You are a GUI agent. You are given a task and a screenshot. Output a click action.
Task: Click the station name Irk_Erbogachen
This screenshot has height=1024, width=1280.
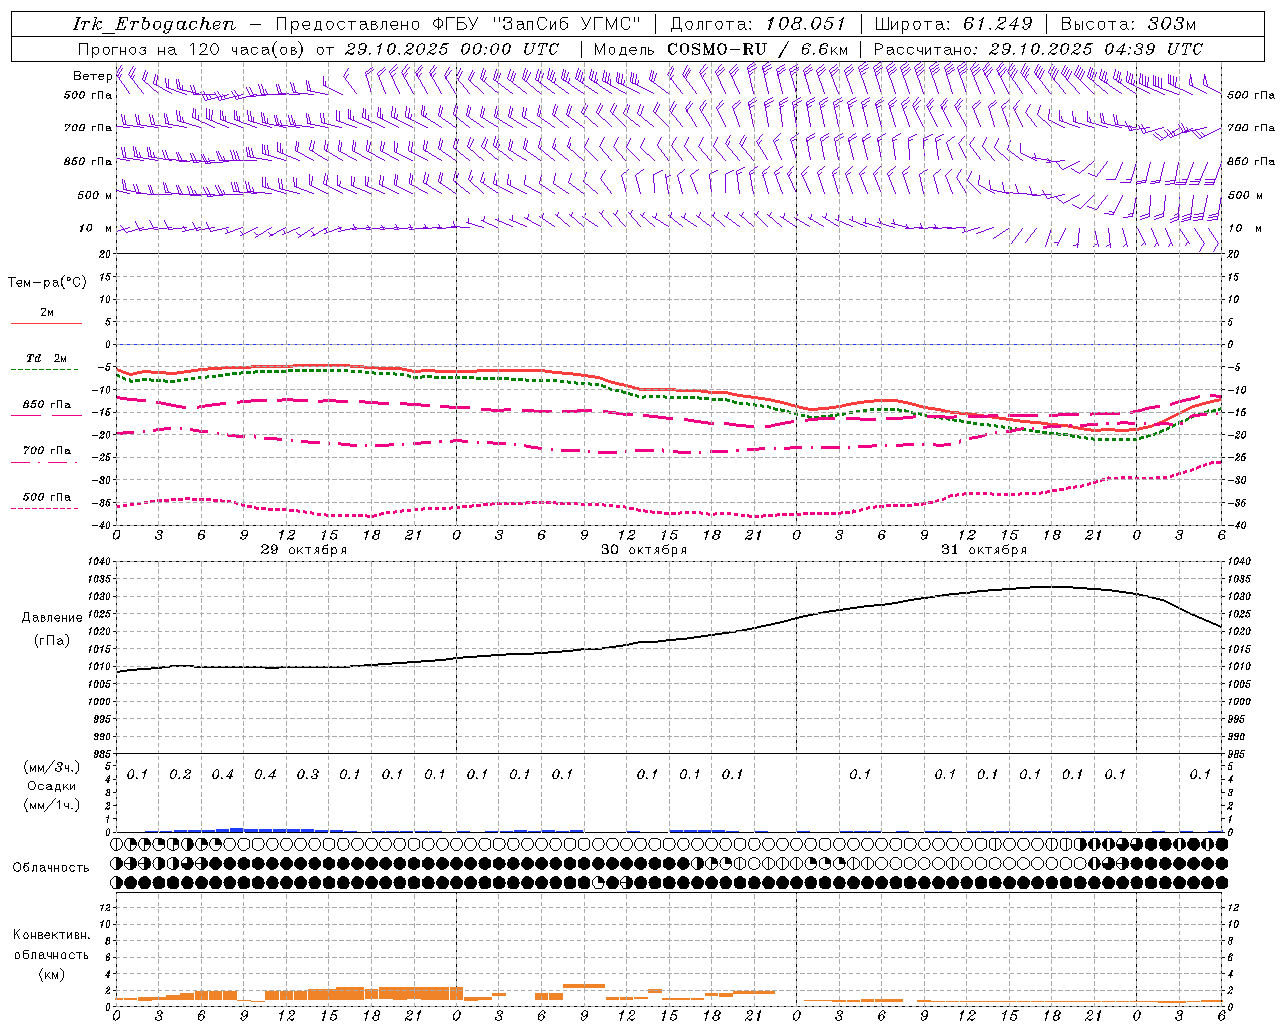pos(155,24)
